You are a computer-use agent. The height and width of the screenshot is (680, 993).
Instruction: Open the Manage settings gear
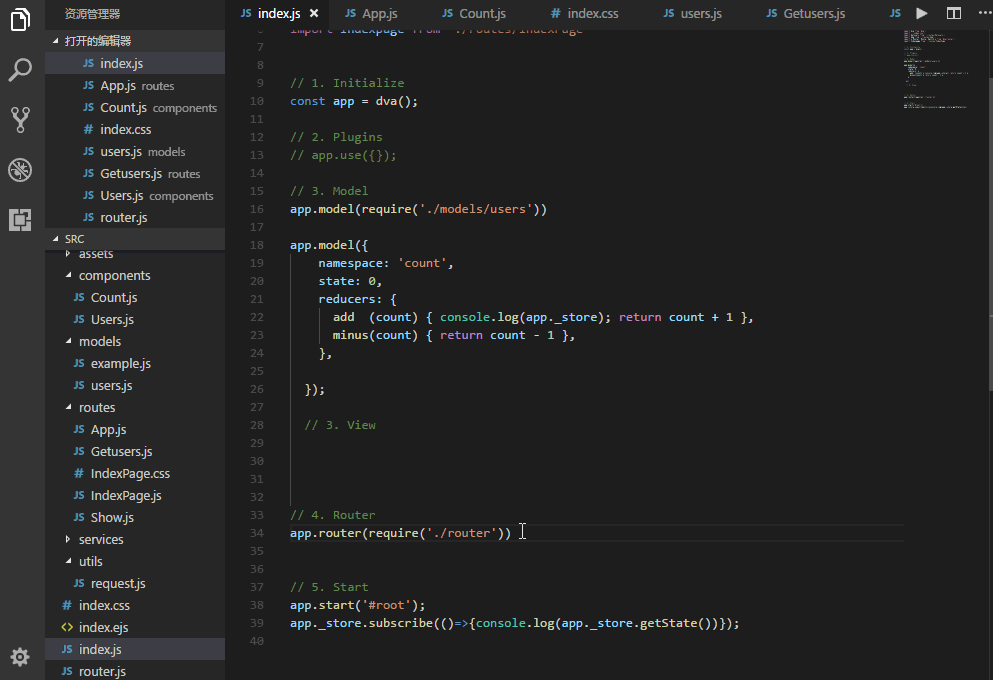(20, 657)
